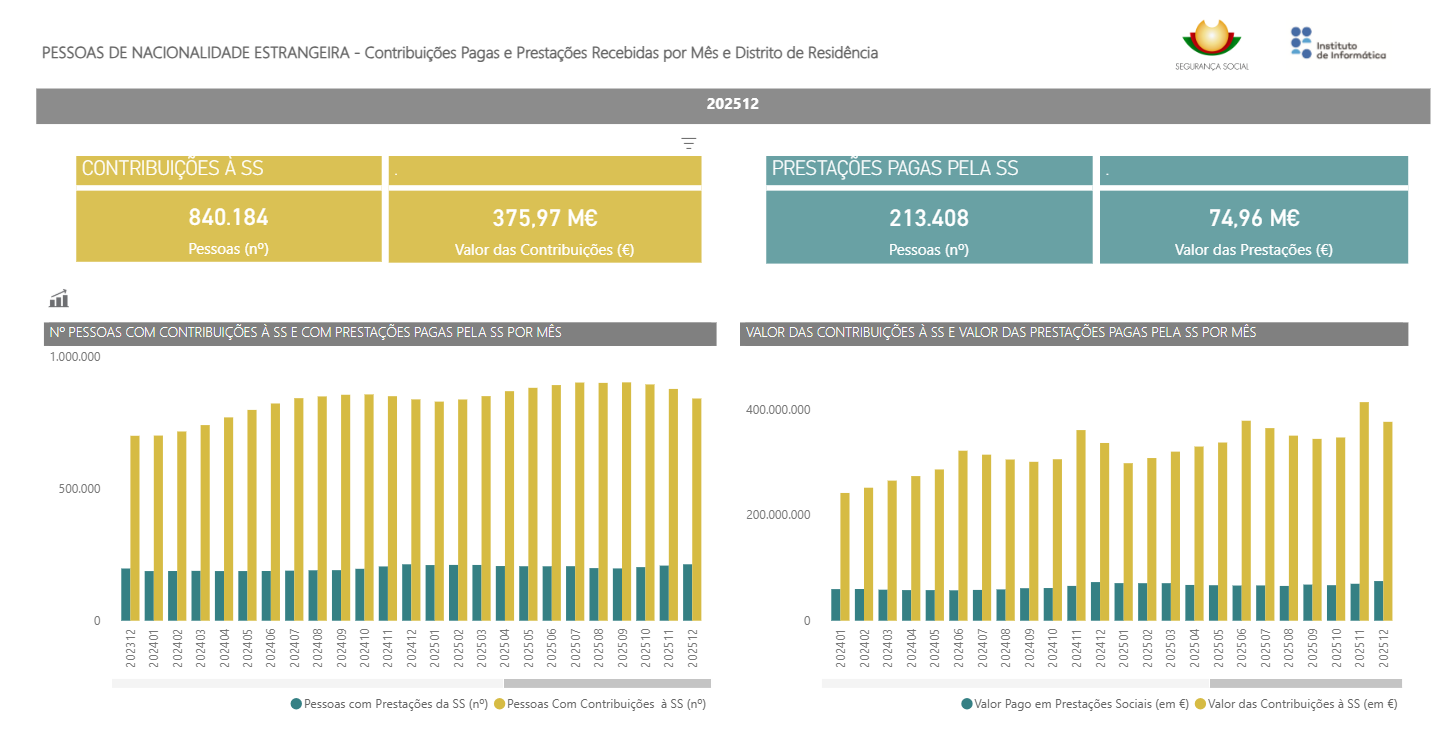Select teal 202312 bar in left chart
Viewport: 1447px width, 747px height.
pyautogui.click(x=126, y=594)
